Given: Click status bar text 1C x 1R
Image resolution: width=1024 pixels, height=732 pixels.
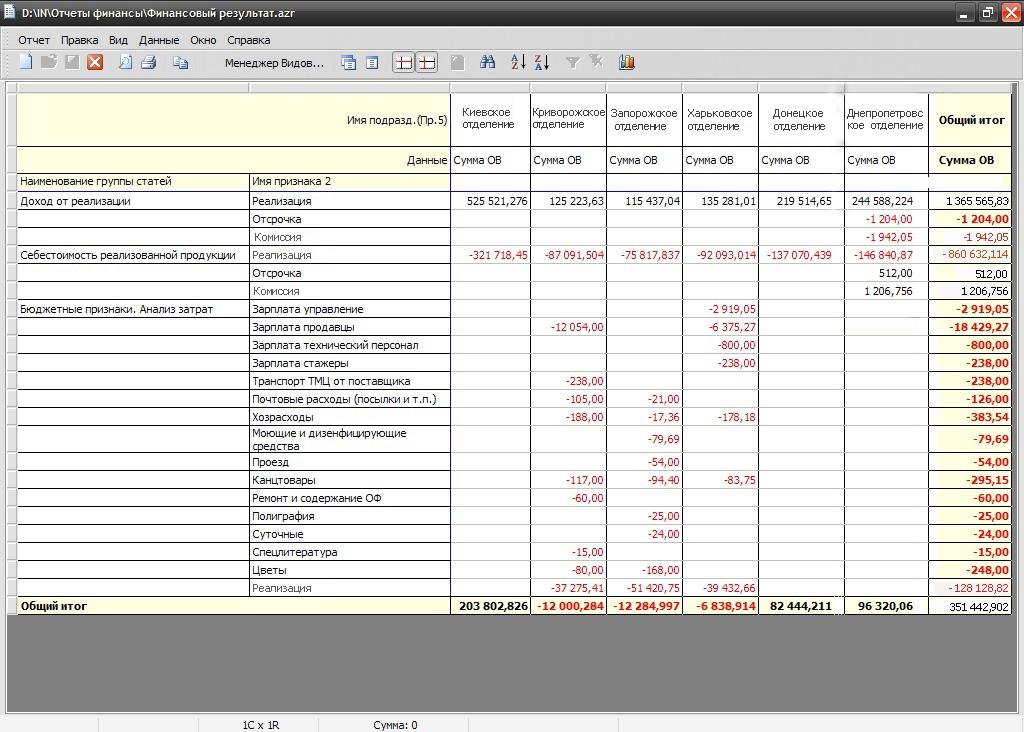Looking at the screenshot, I should (x=261, y=725).
